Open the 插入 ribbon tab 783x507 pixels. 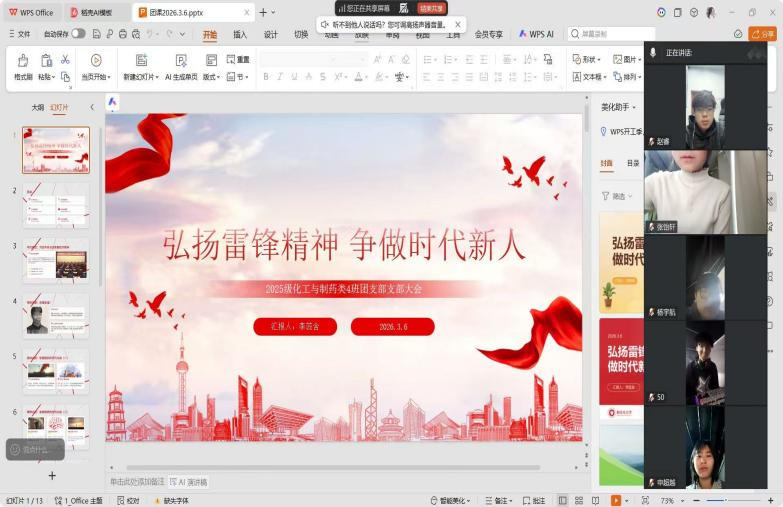point(240,34)
